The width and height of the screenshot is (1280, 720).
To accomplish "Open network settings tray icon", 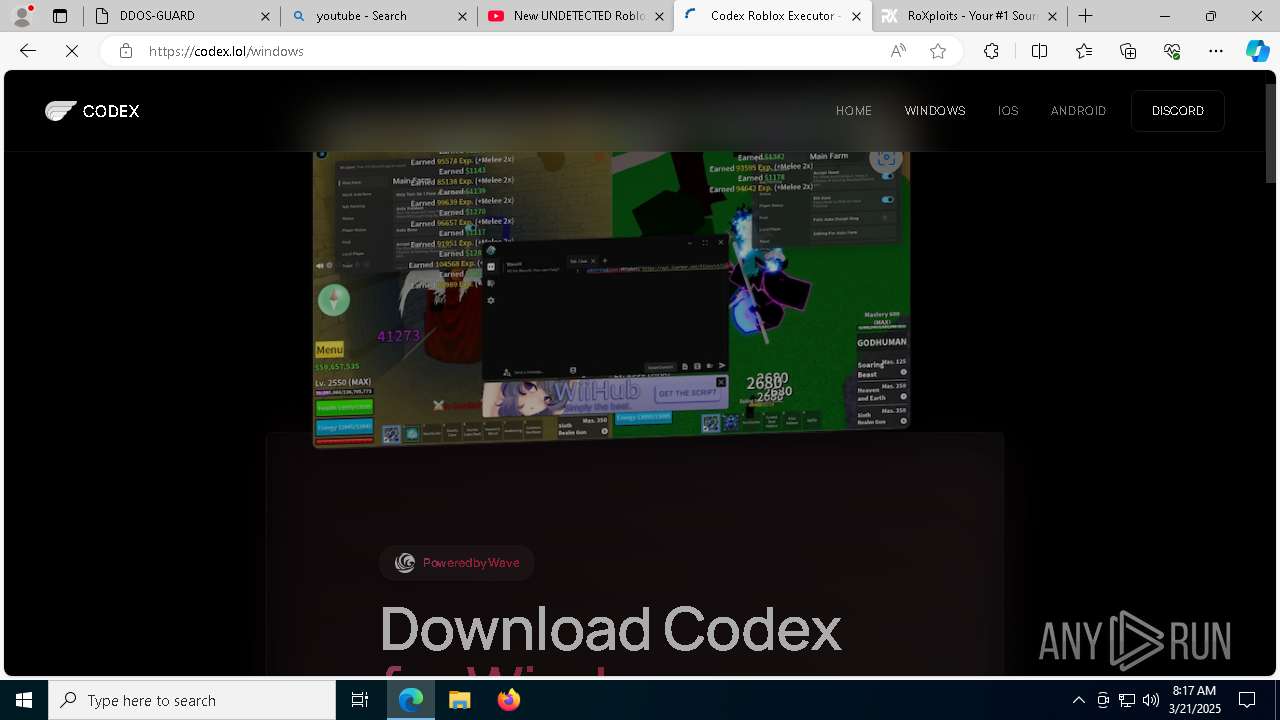I will pyautogui.click(x=1127, y=700).
